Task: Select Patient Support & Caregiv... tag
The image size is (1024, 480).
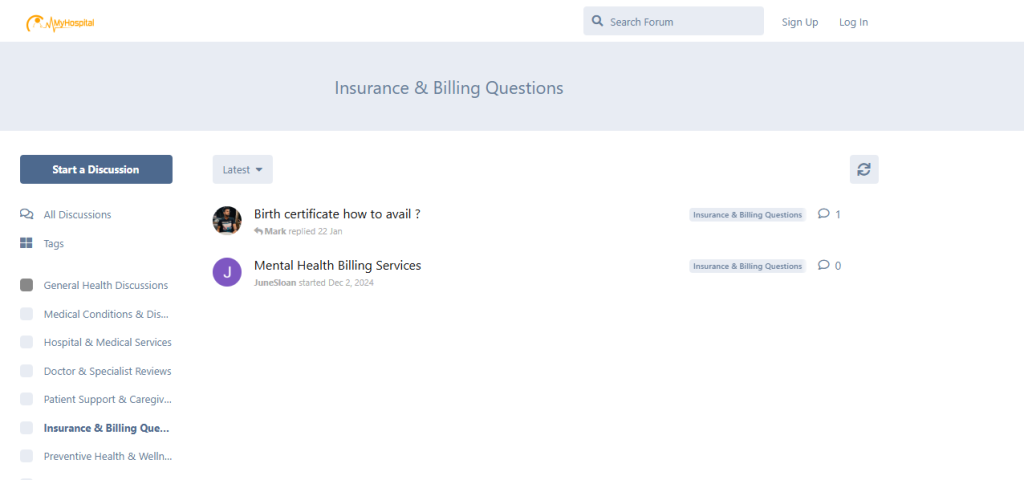Action: (x=108, y=399)
